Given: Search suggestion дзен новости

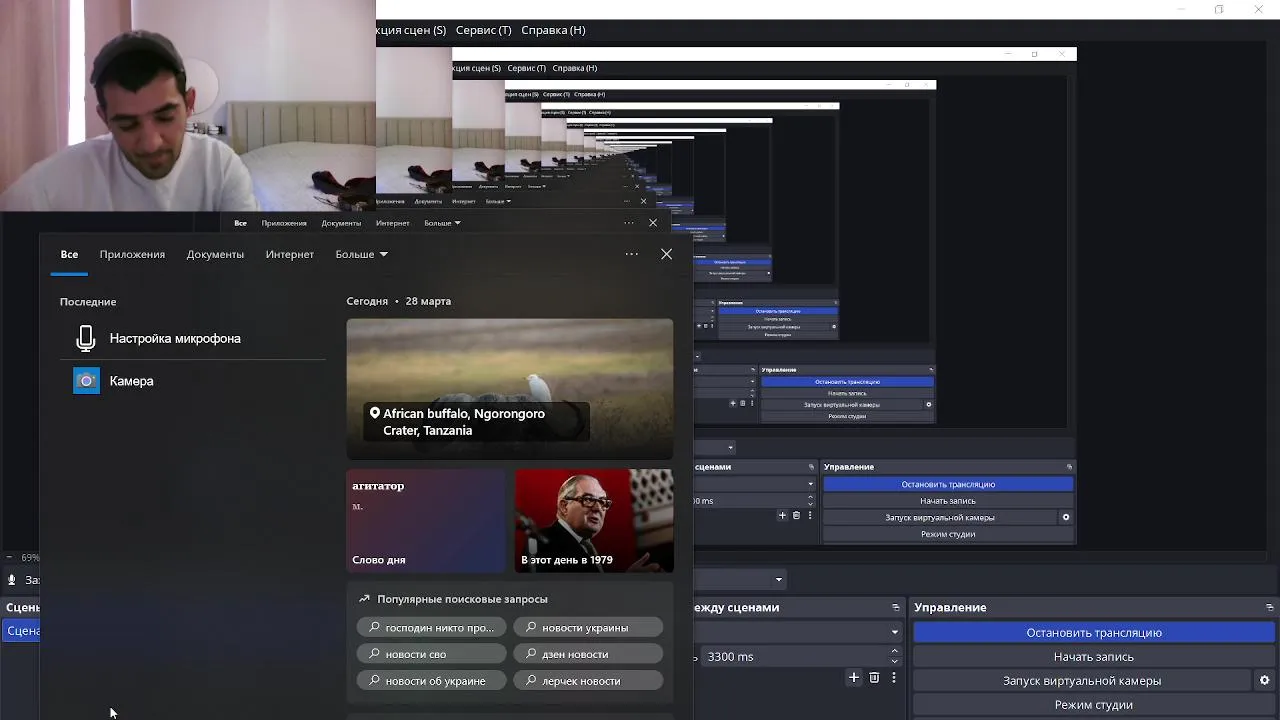Looking at the screenshot, I should click(588, 654).
